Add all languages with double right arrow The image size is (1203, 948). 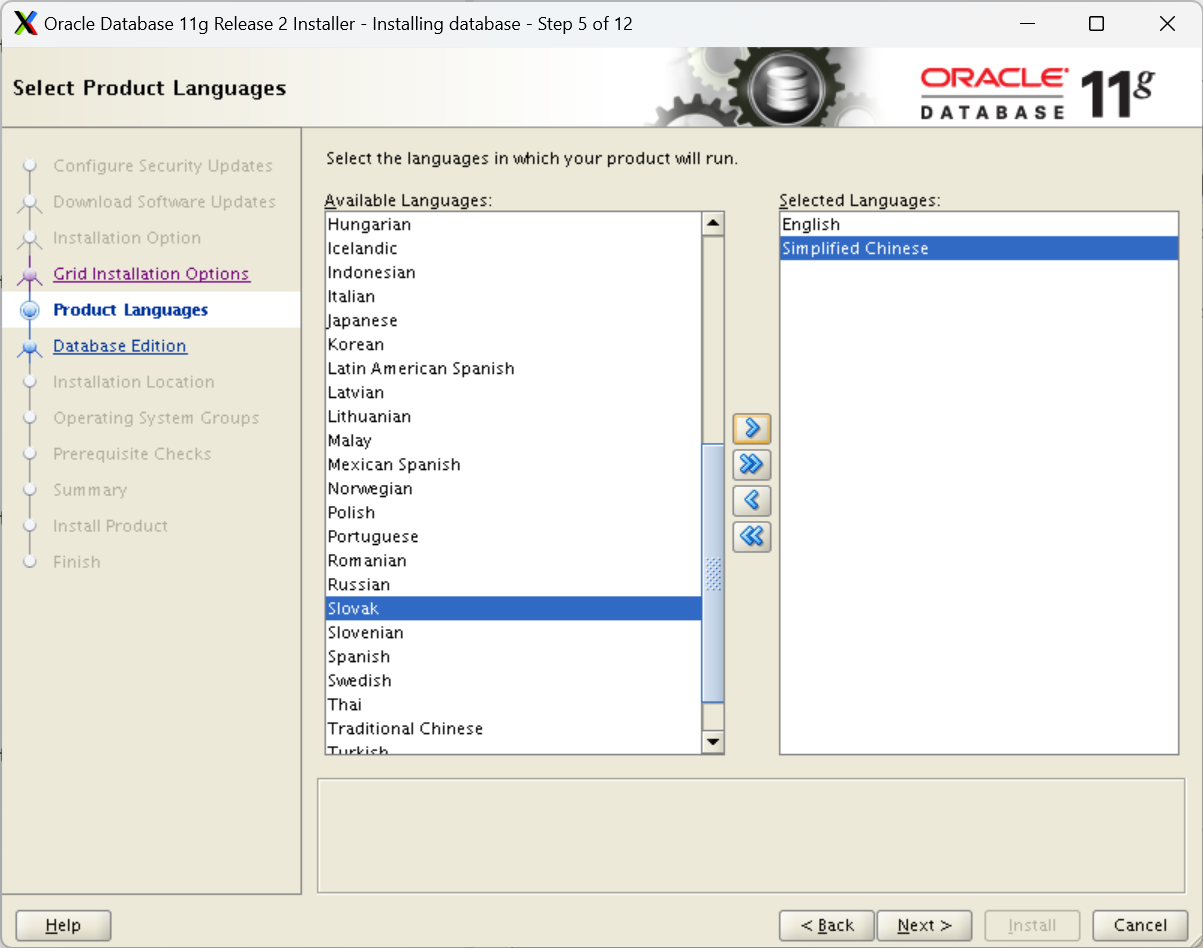tap(752, 465)
